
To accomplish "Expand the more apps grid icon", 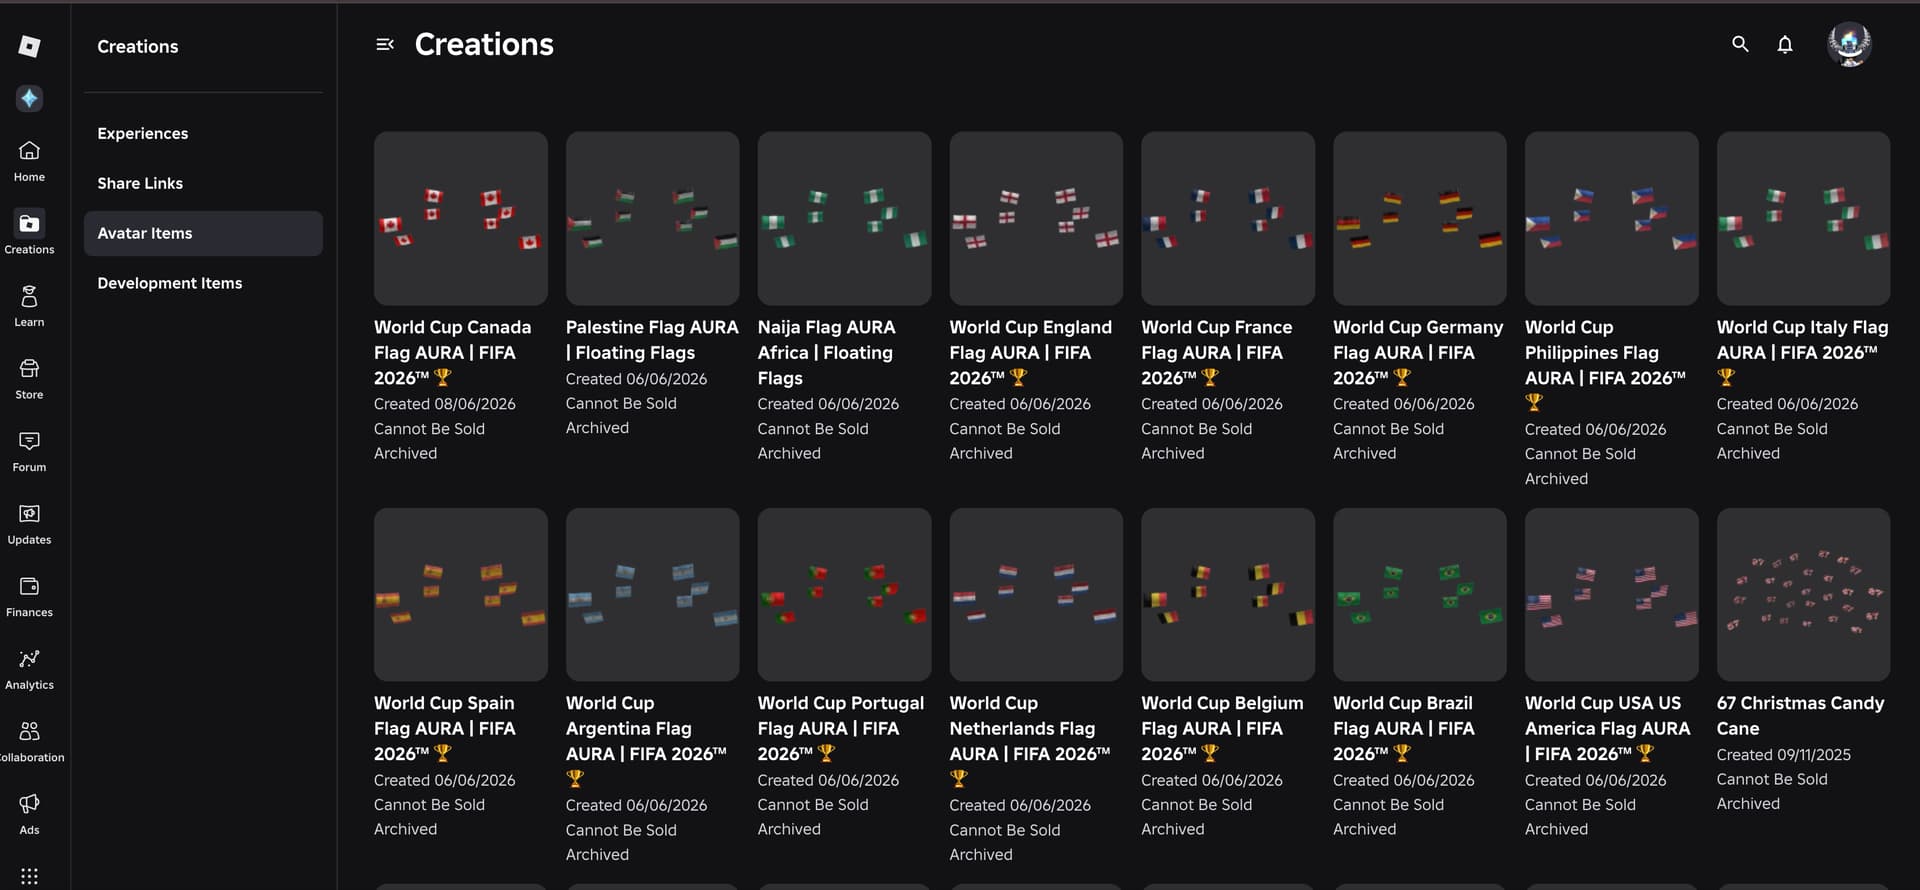I will point(29,876).
